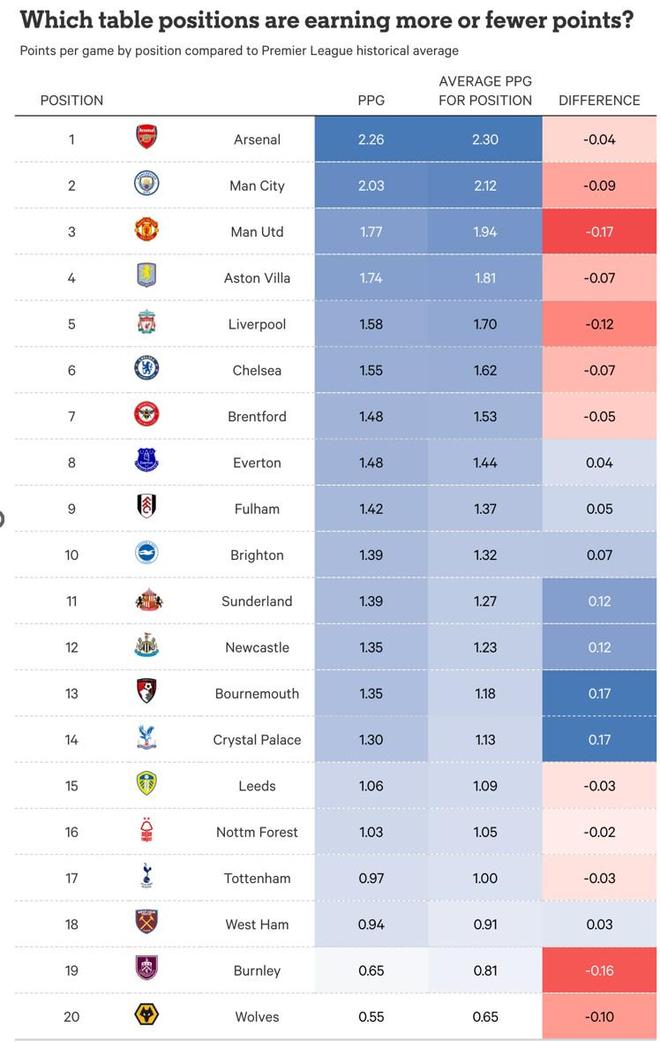Click Burnley's 0.81 average PPG cell
Screen dimensions: 660x1042
click(x=485, y=970)
